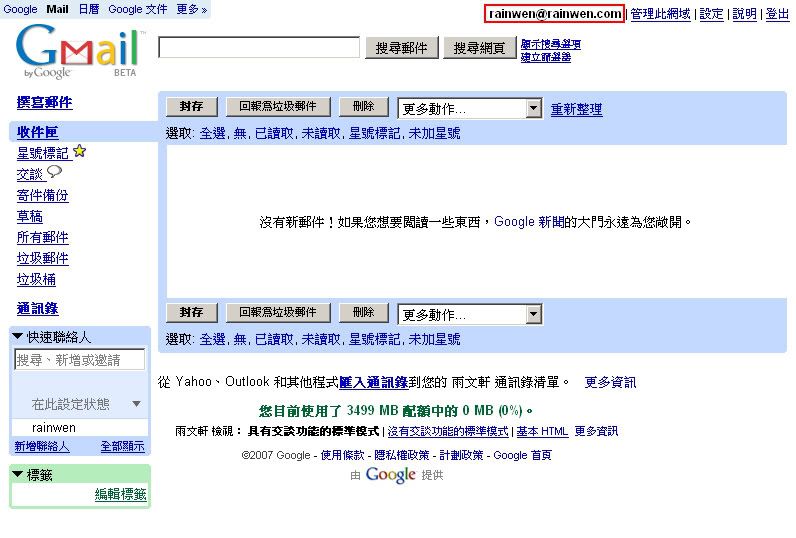Click the yellow star icon beside 星號標記
Screen dimensions: 796x538
pyautogui.click(x=80, y=152)
